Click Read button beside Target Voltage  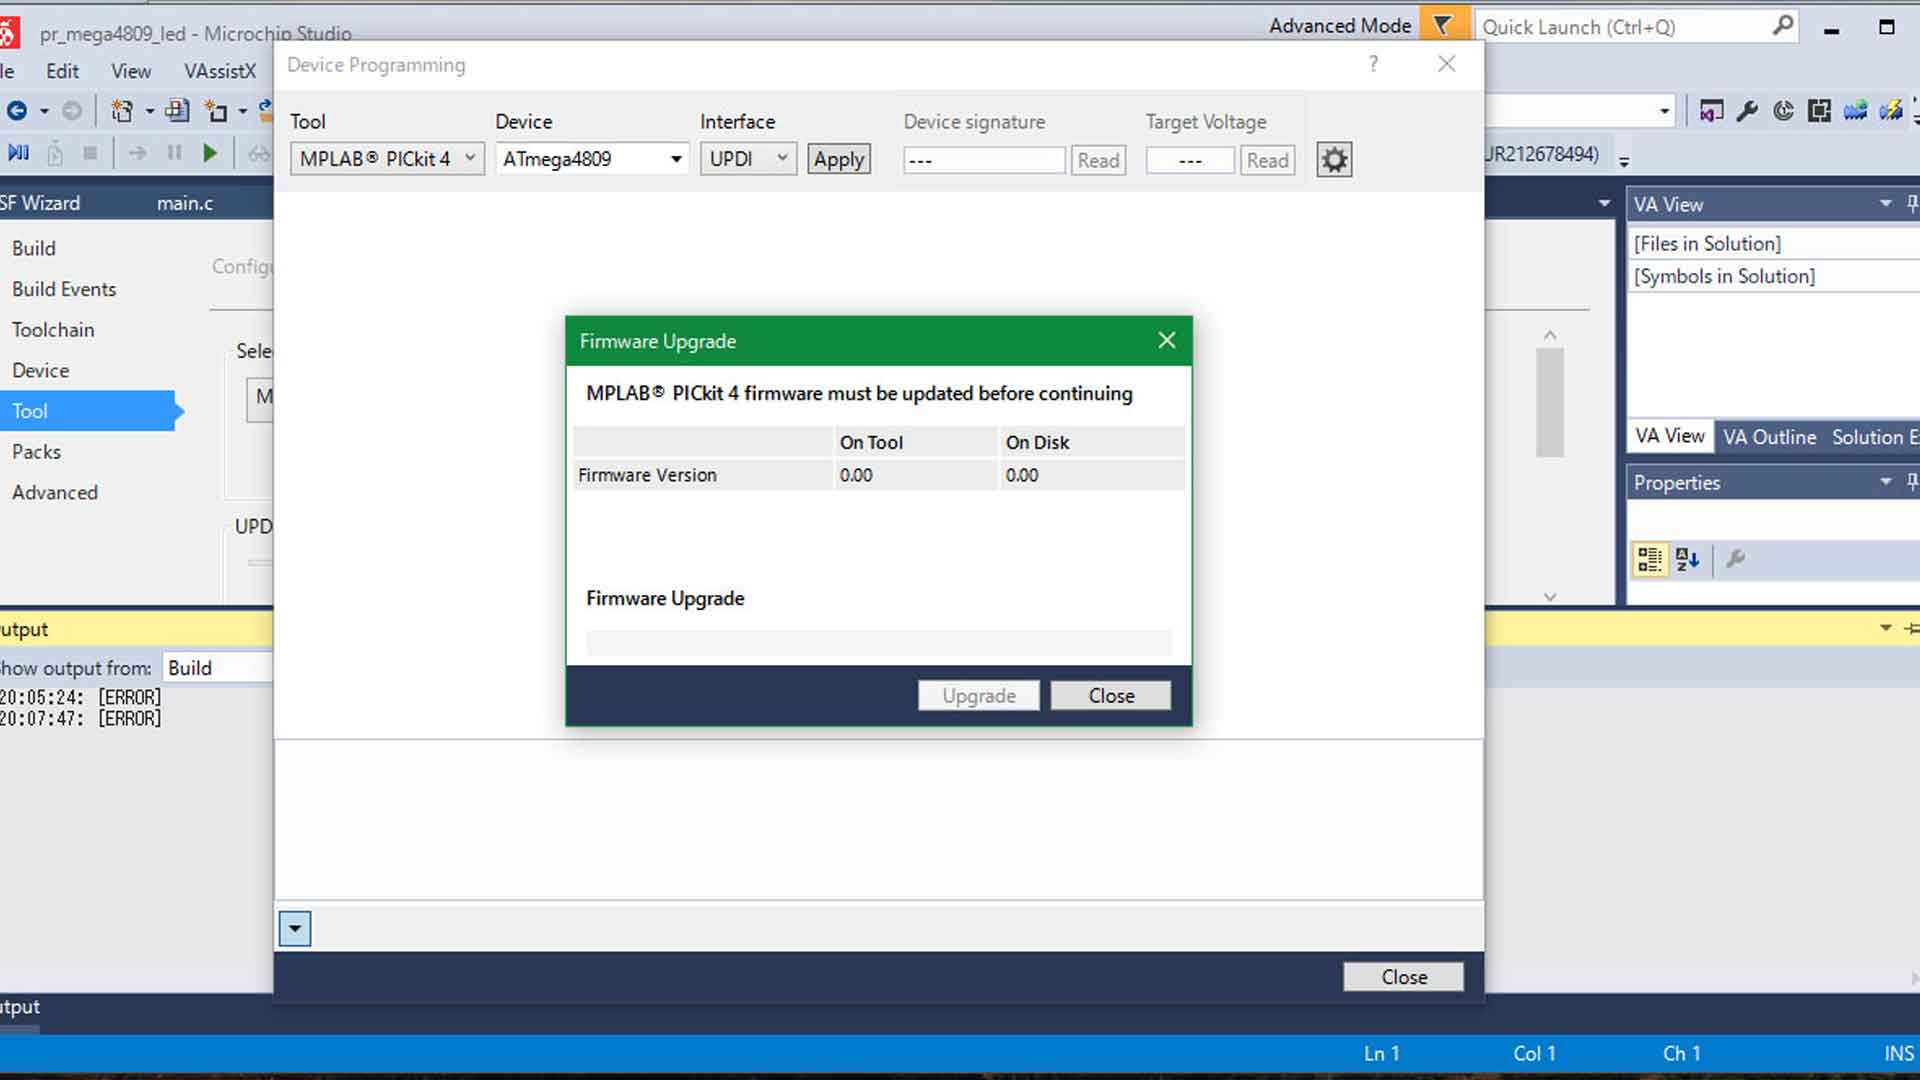(1267, 160)
